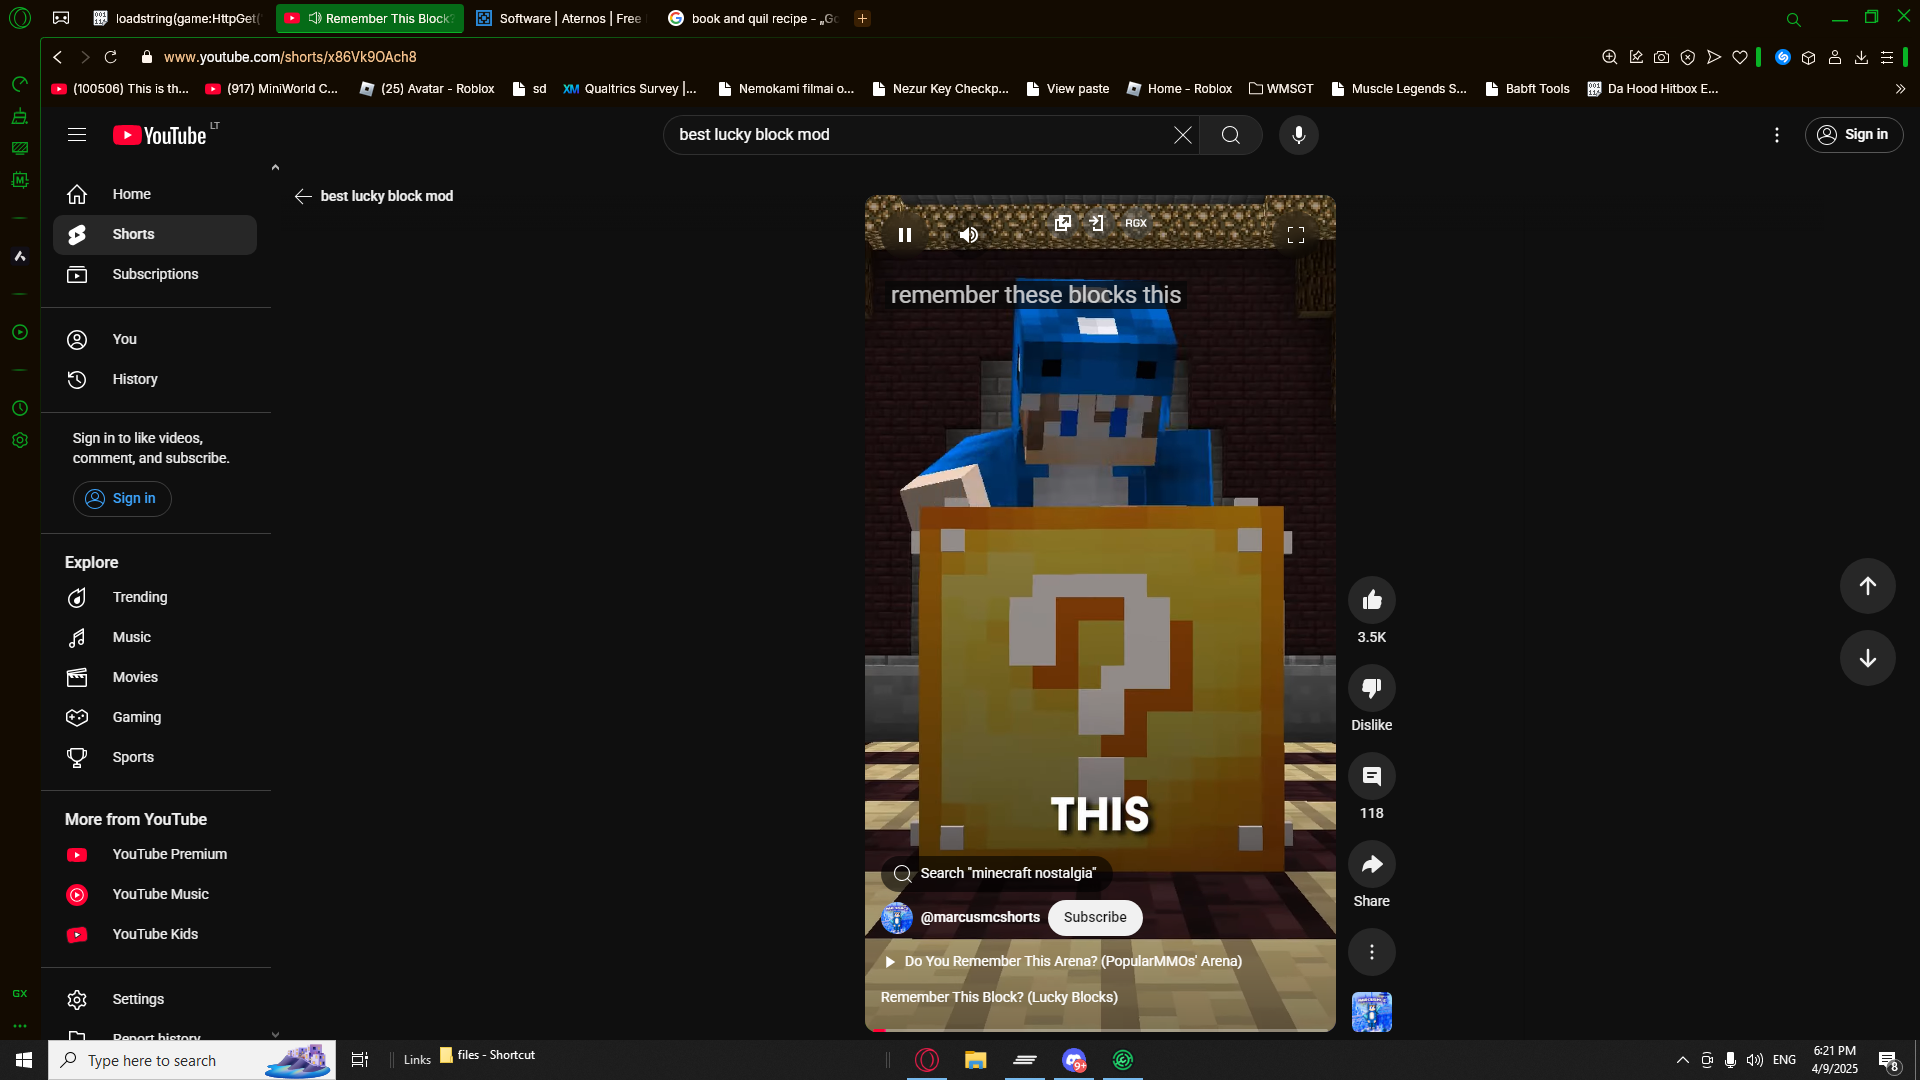
Task: Mute the Shorts video volume
Action: (x=969, y=235)
